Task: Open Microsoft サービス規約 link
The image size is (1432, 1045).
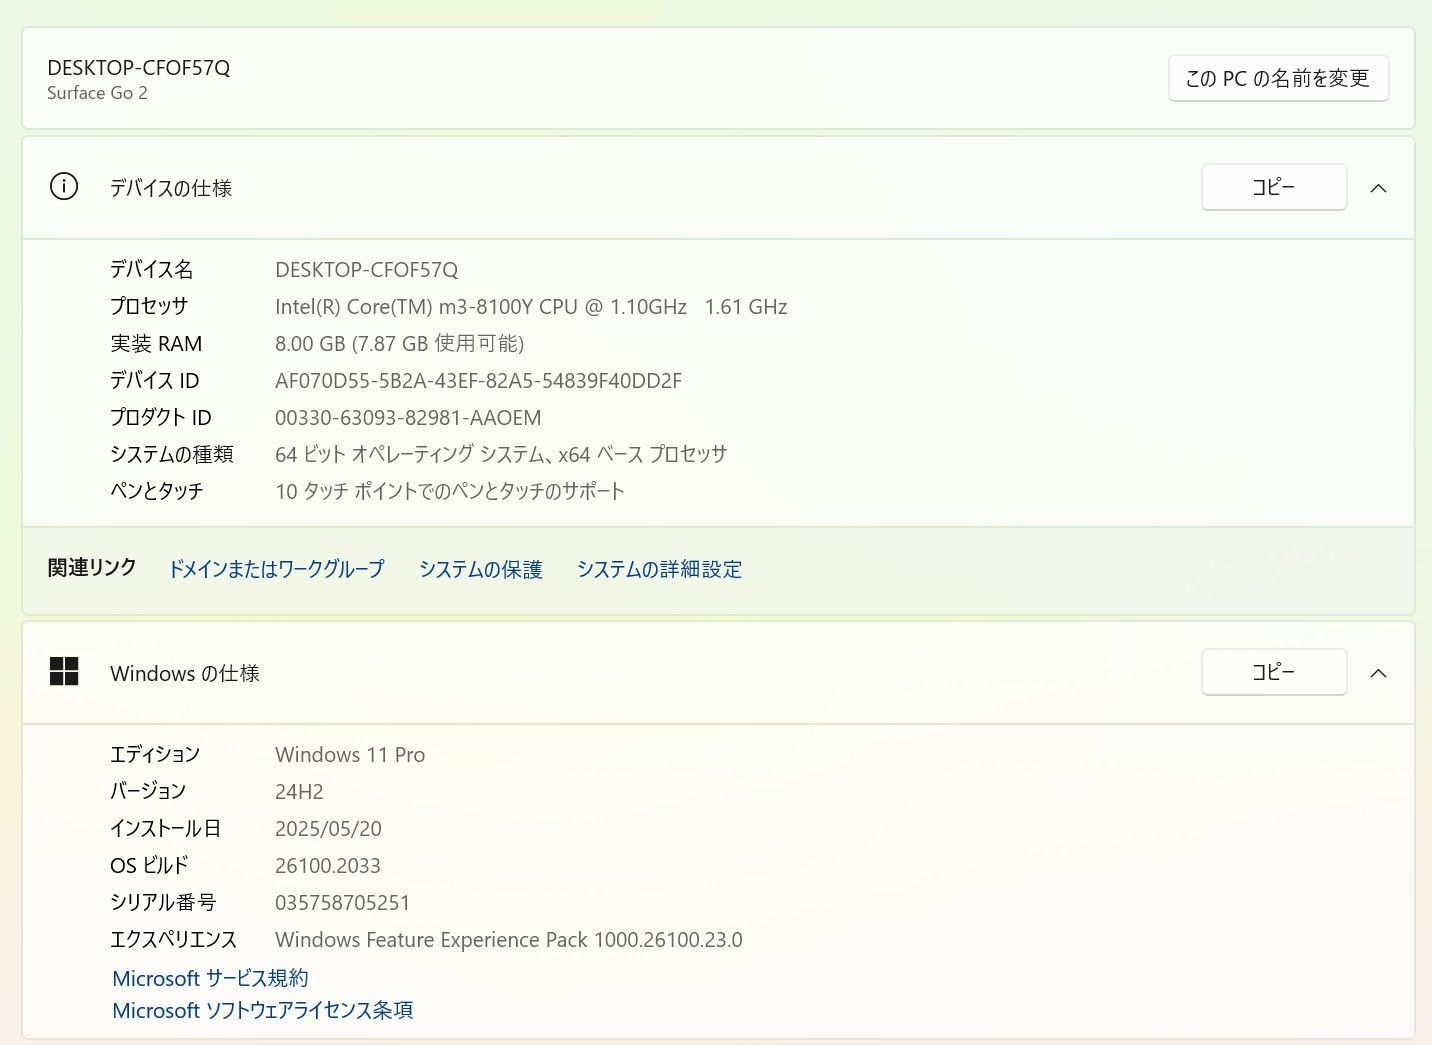Action: (x=210, y=978)
